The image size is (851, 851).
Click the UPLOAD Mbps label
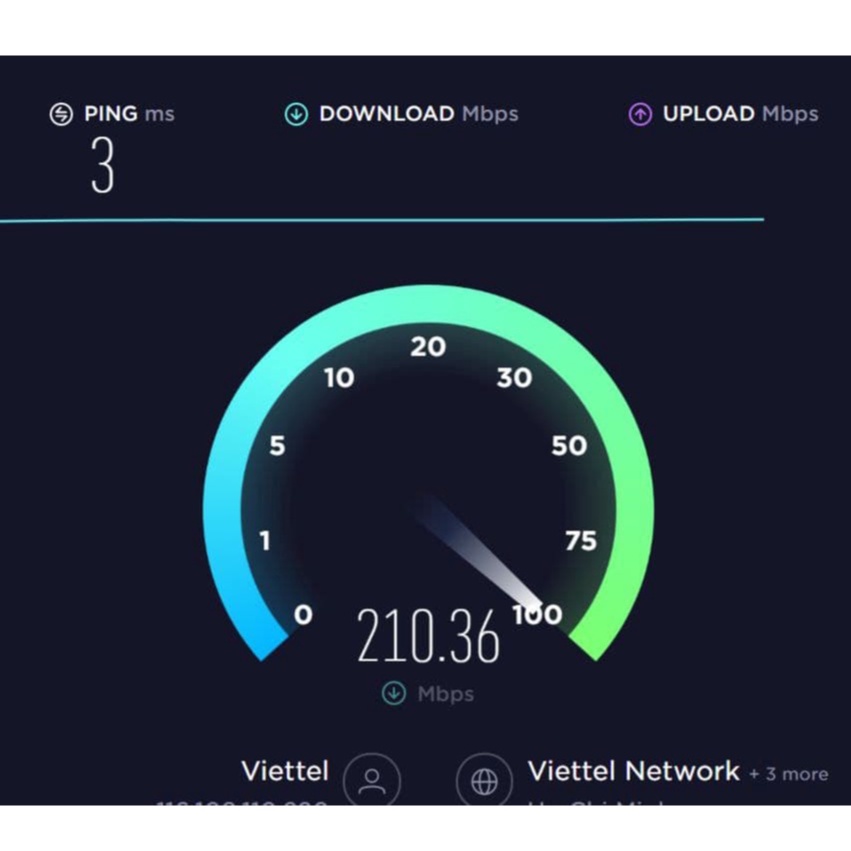(x=740, y=114)
